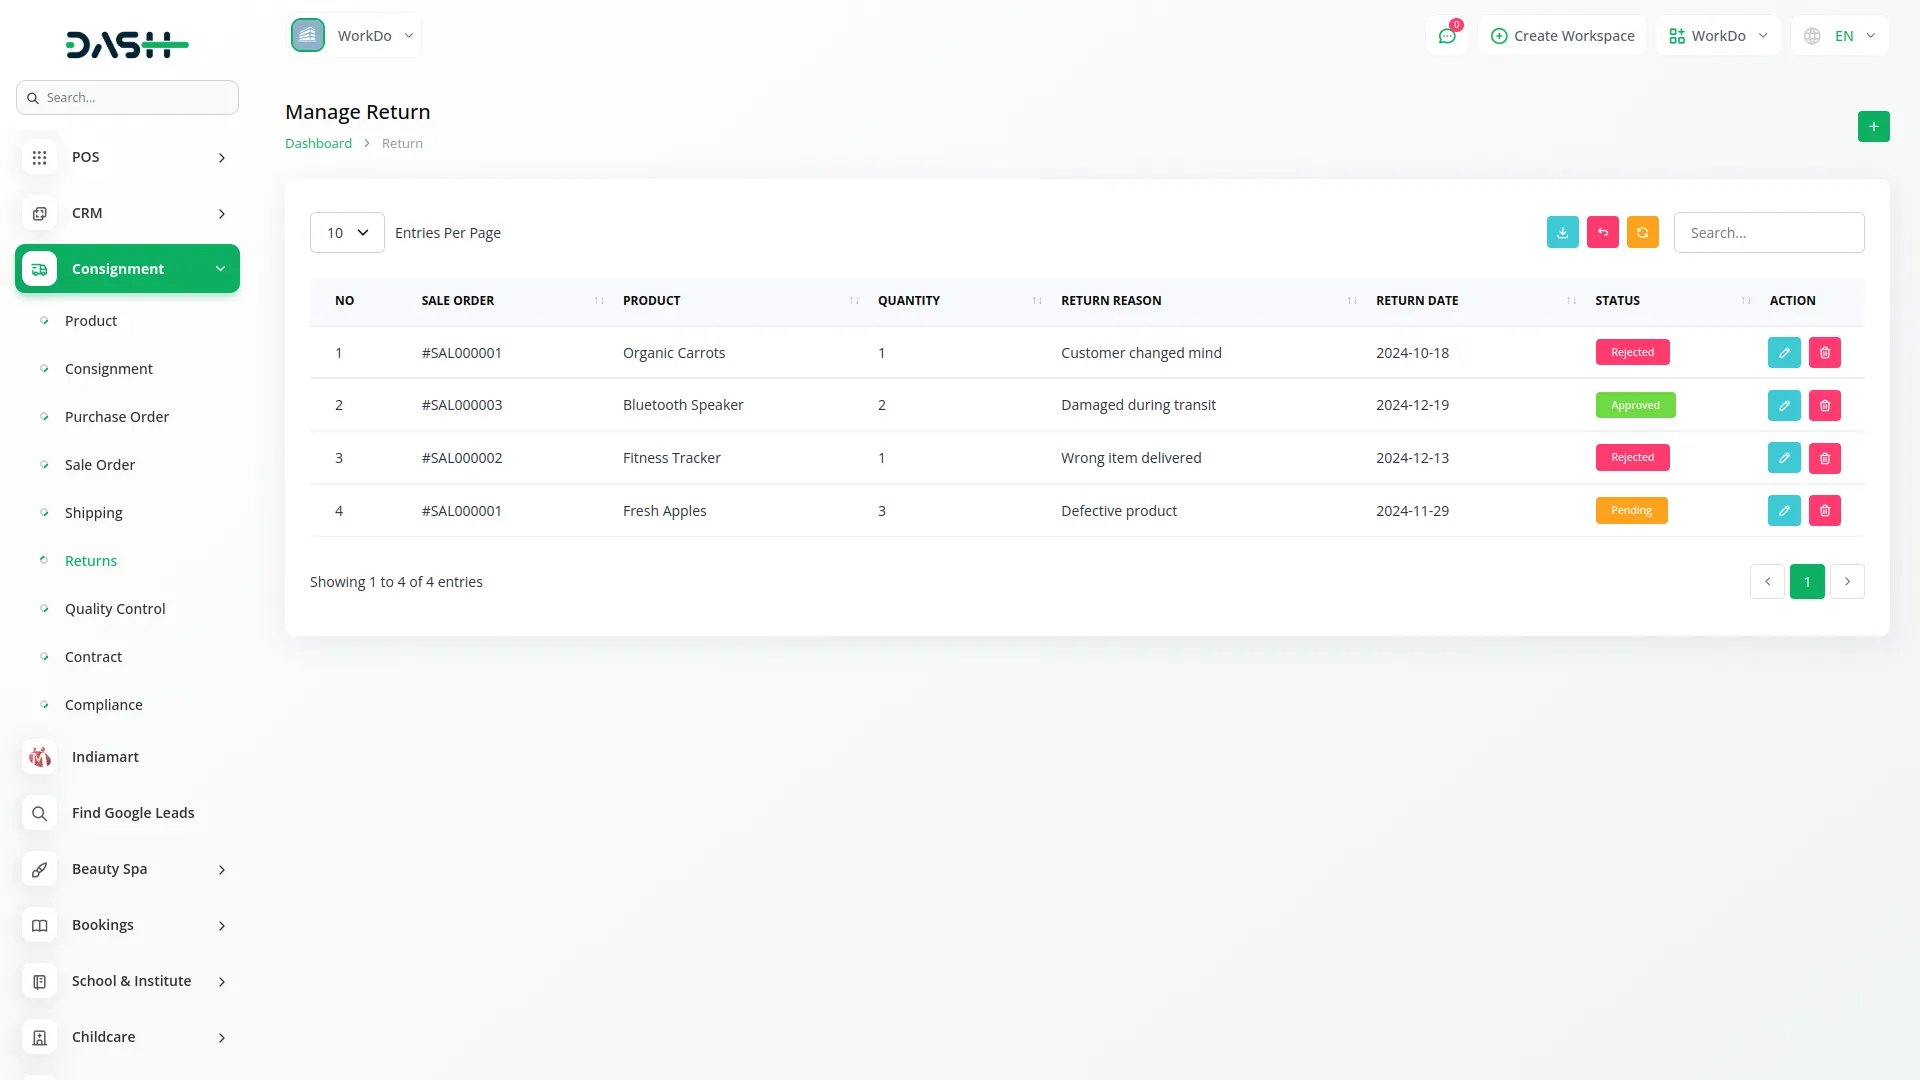Click the Create Workspace button
The width and height of the screenshot is (1920, 1080).
(1561, 36)
